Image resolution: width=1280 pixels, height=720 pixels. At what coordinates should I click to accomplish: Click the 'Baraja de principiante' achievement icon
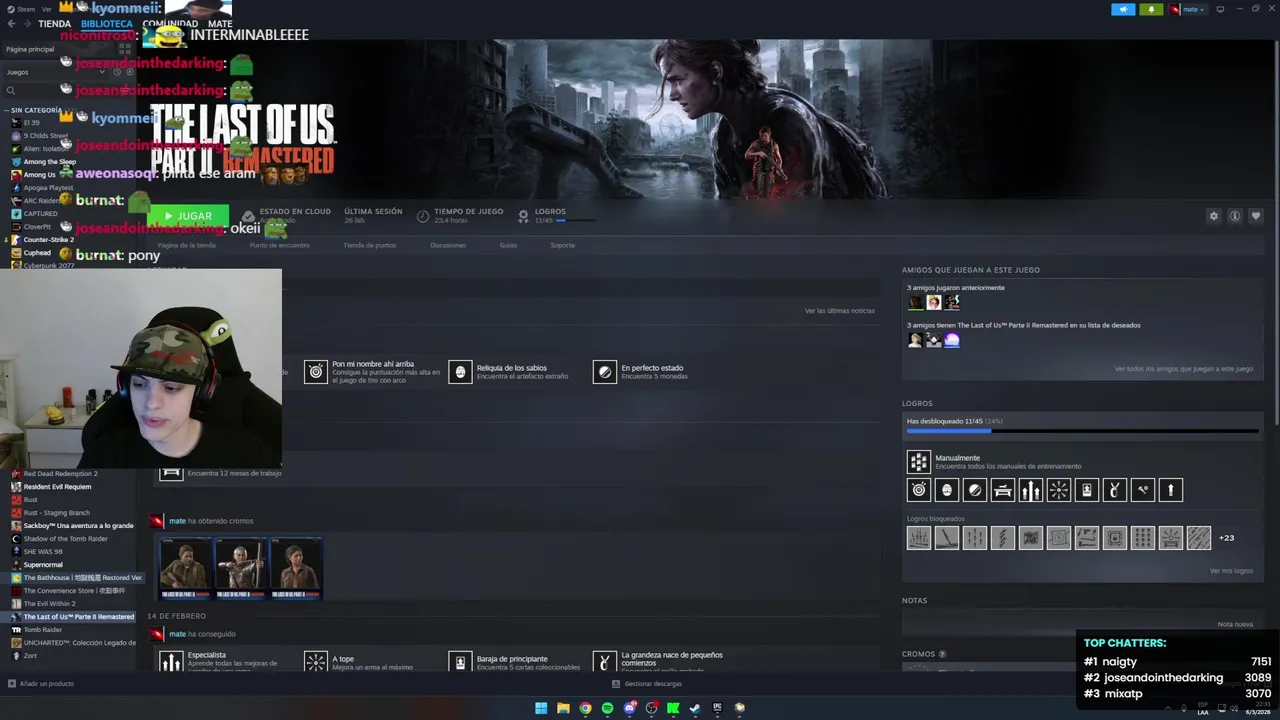point(460,662)
